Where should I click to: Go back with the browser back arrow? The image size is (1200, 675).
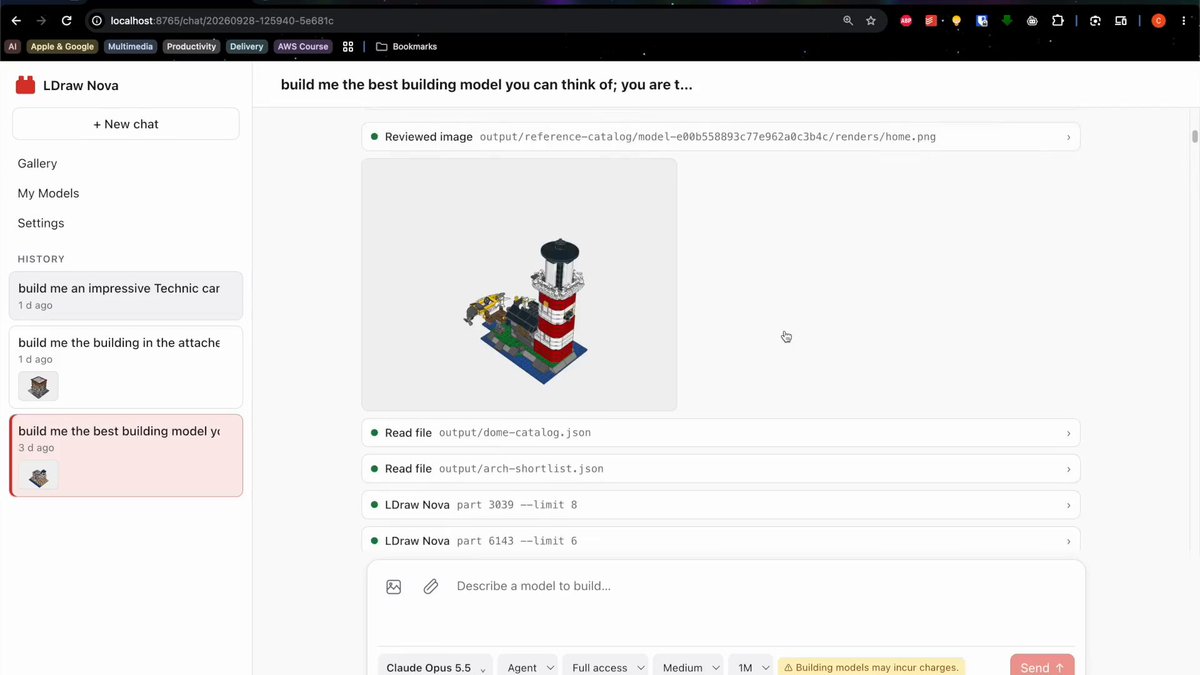16,20
